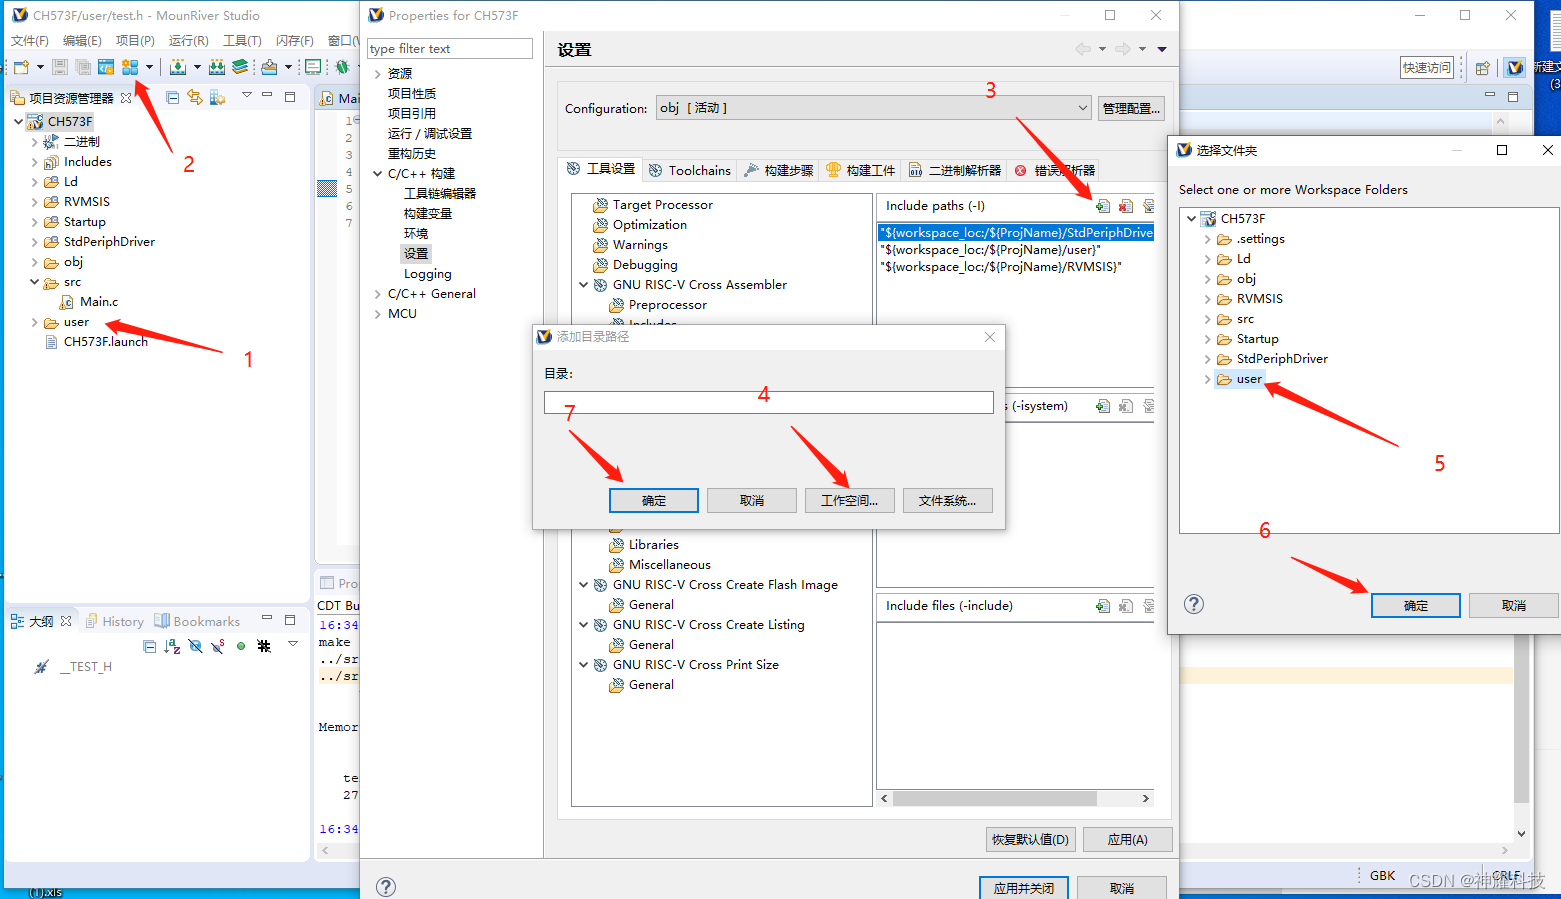Screen dimensions: 1561x899
Task: Toggle Hide Static Members in outline toolbar
Action: click(218, 646)
